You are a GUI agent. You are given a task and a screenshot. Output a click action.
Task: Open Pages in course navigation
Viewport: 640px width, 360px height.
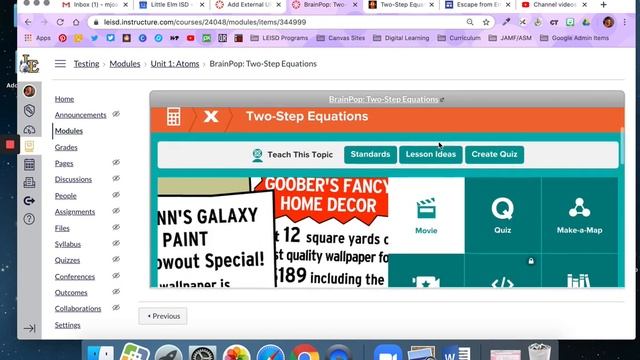tap(64, 163)
